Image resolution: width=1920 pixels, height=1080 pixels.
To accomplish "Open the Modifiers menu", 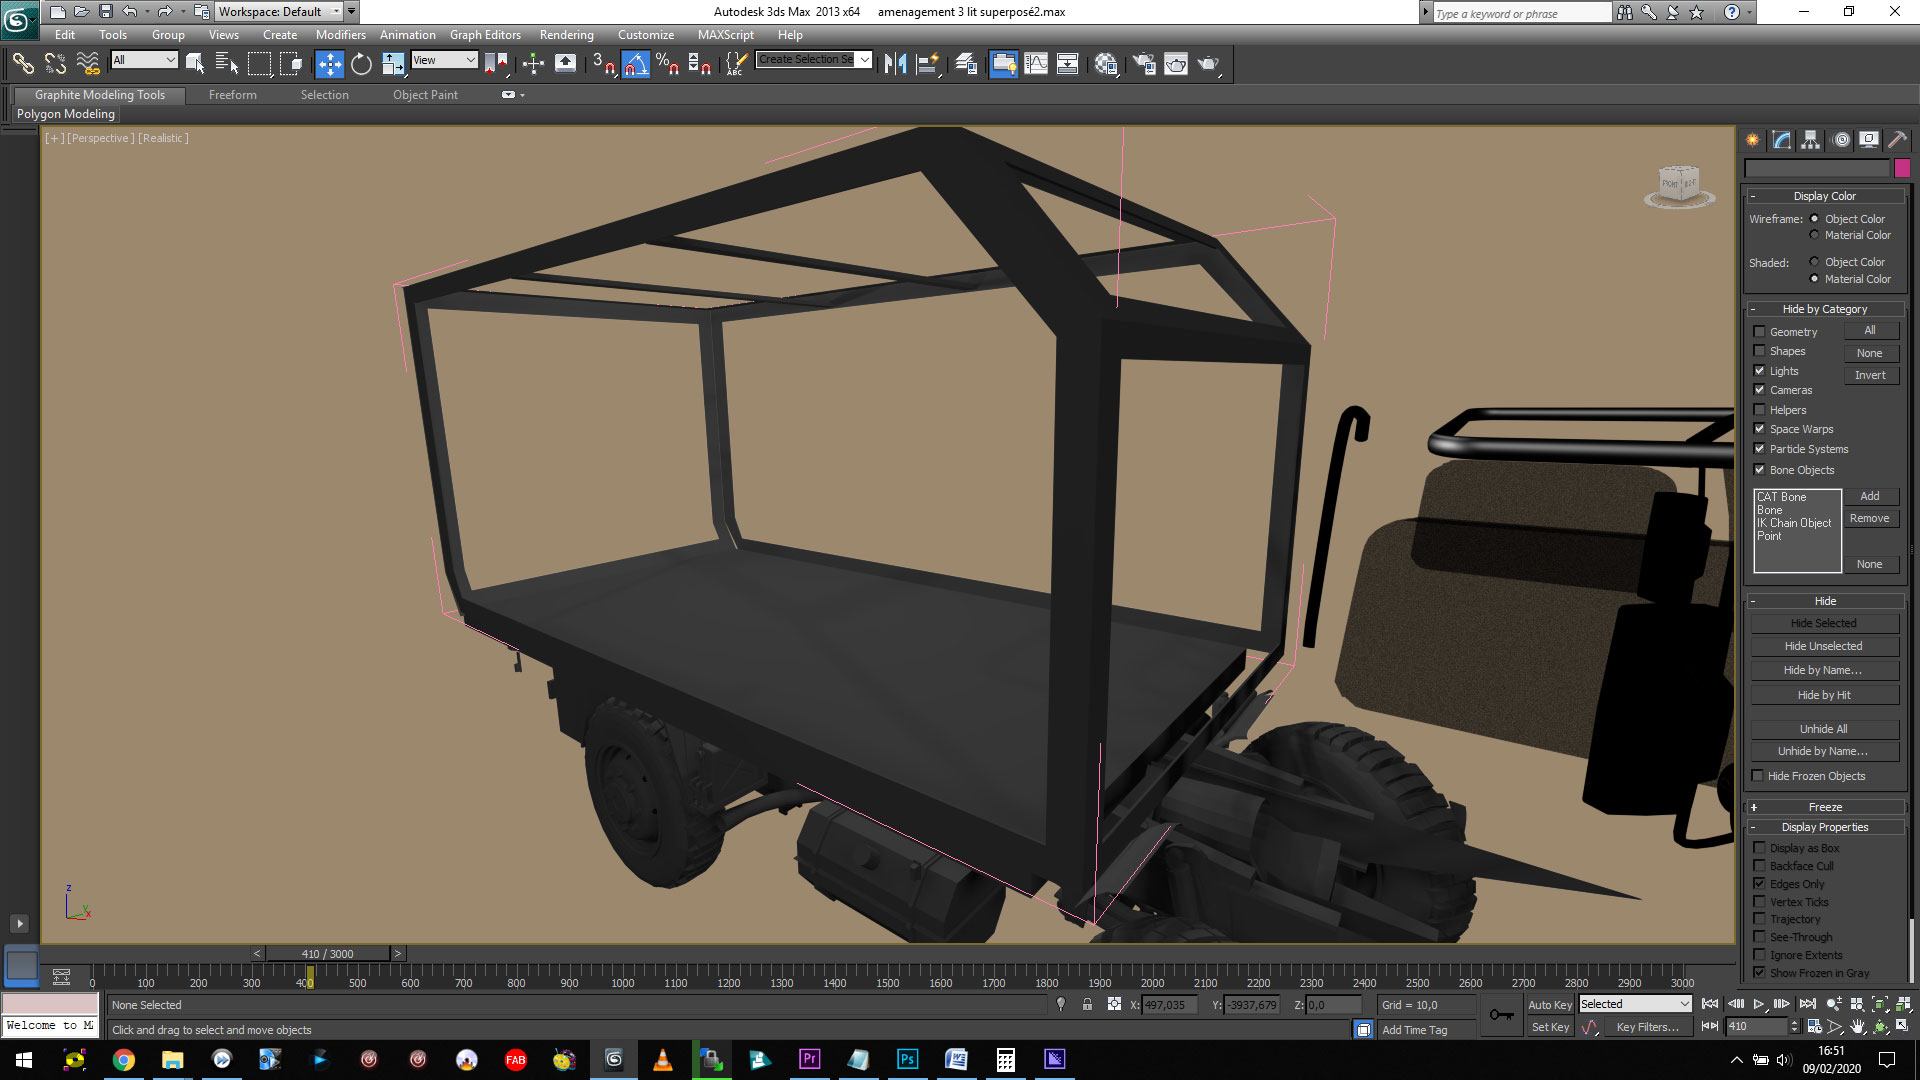I will click(x=340, y=35).
